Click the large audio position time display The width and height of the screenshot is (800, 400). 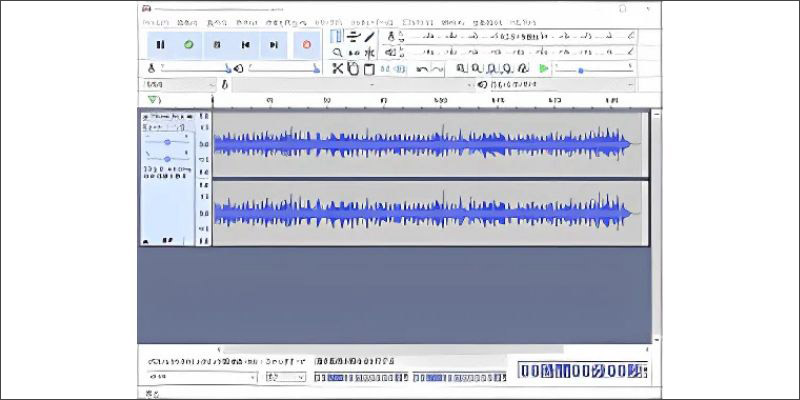[583, 370]
